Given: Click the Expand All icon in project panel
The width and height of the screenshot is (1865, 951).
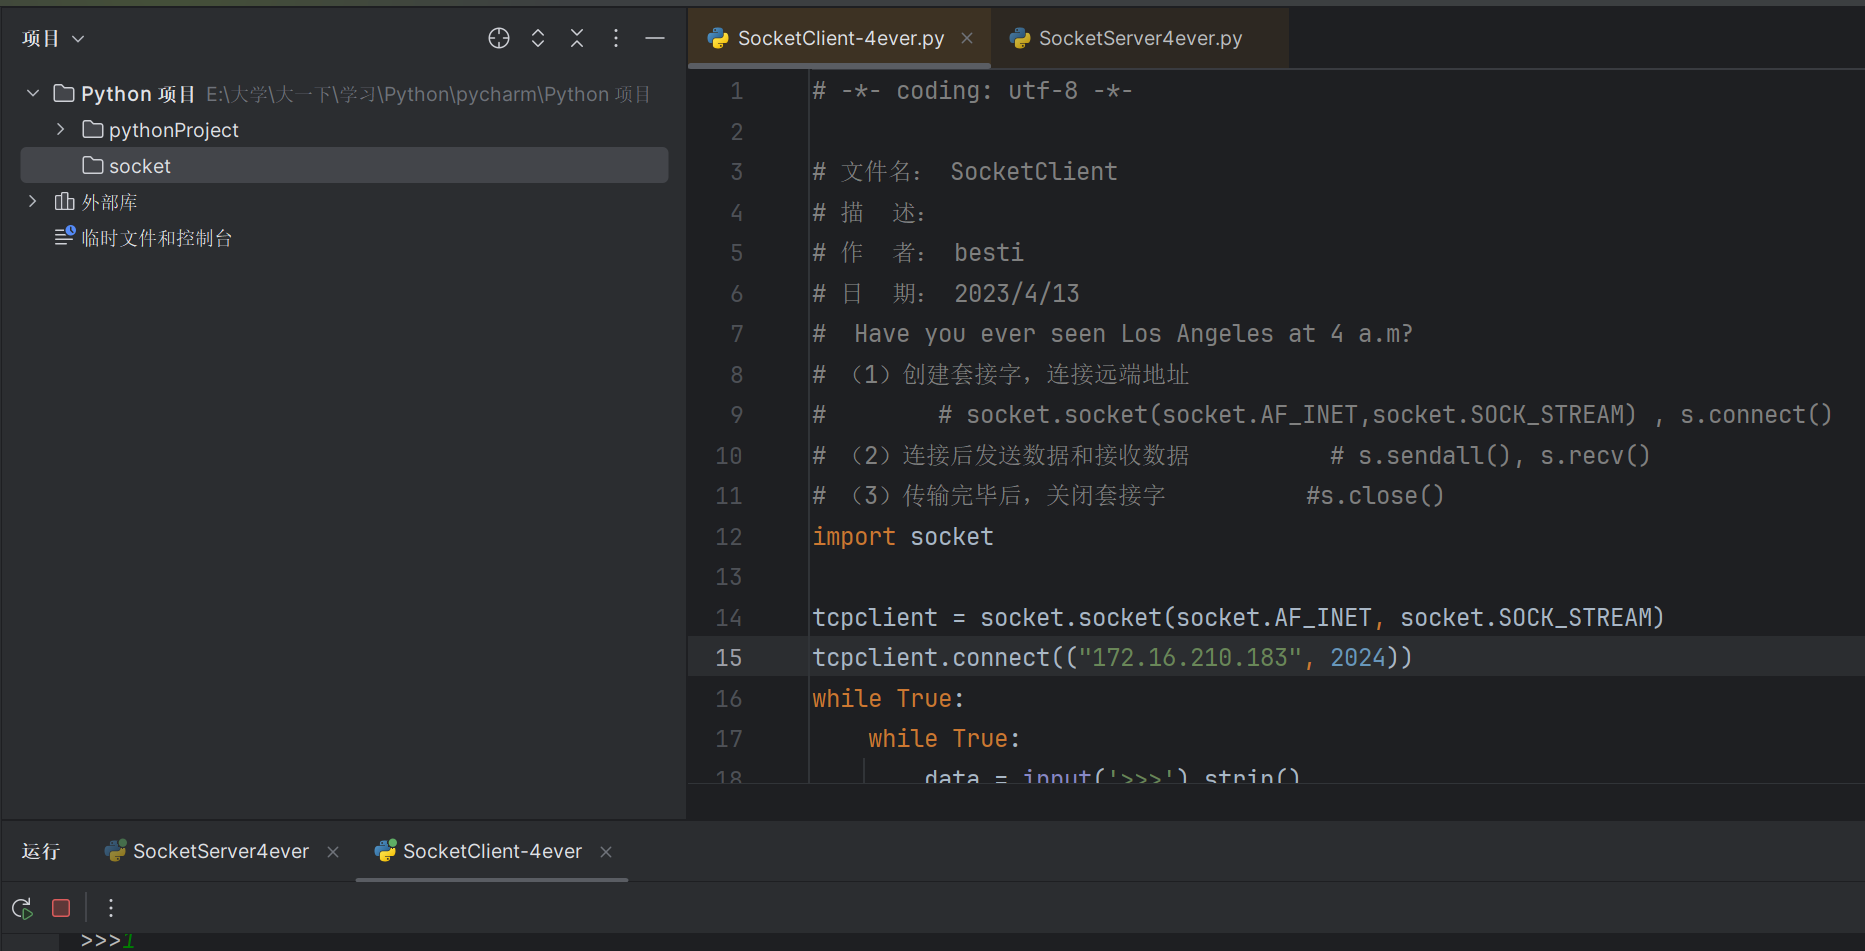Looking at the screenshot, I should (x=538, y=38).
